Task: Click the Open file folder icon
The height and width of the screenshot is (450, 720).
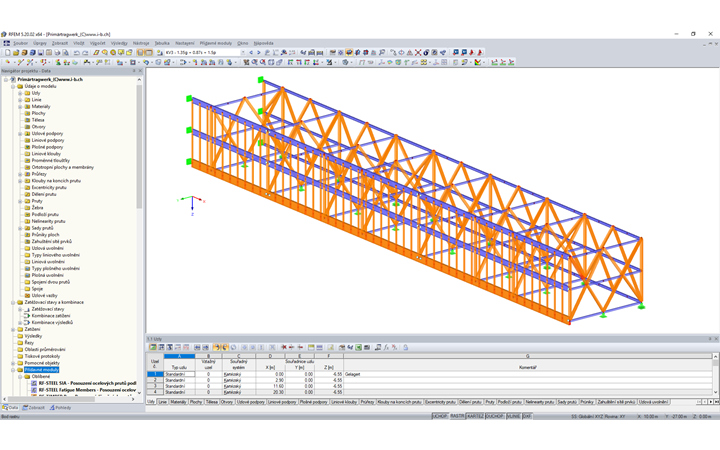Action: click(x=16, y=52)
